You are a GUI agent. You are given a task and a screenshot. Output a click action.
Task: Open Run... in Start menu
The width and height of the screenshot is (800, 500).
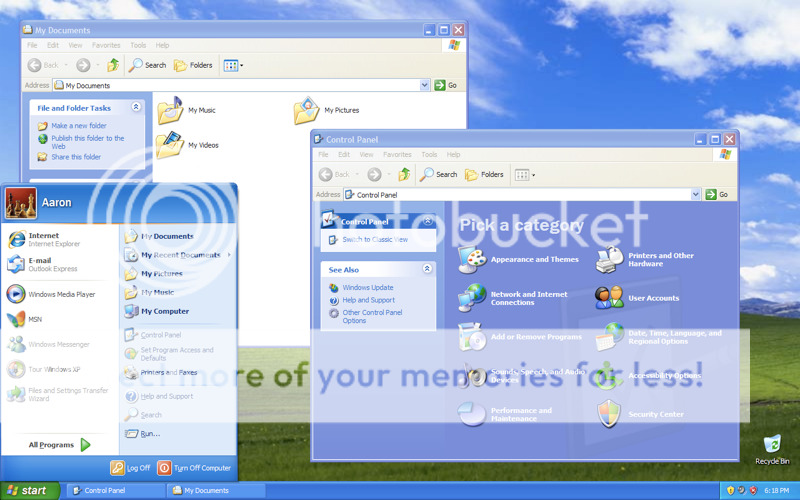(143, 434)
